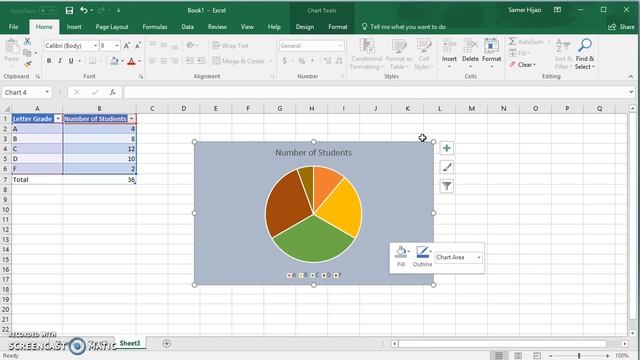The width and height of the screenshot is (640, 360).
Task: Click Select All corner triangle
Action: [6, 109]
